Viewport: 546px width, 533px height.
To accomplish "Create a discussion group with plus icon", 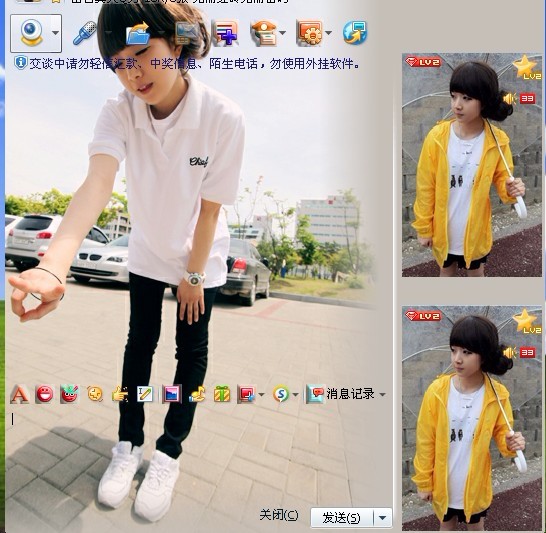I will pos(226,33).
